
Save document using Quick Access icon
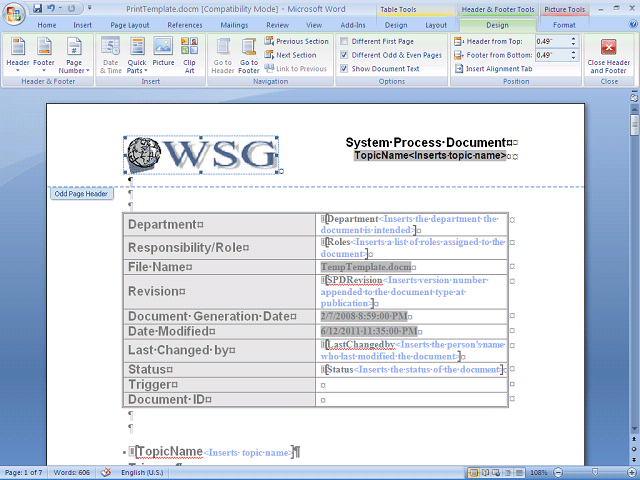pyautogui.click(x=38, y=8)
